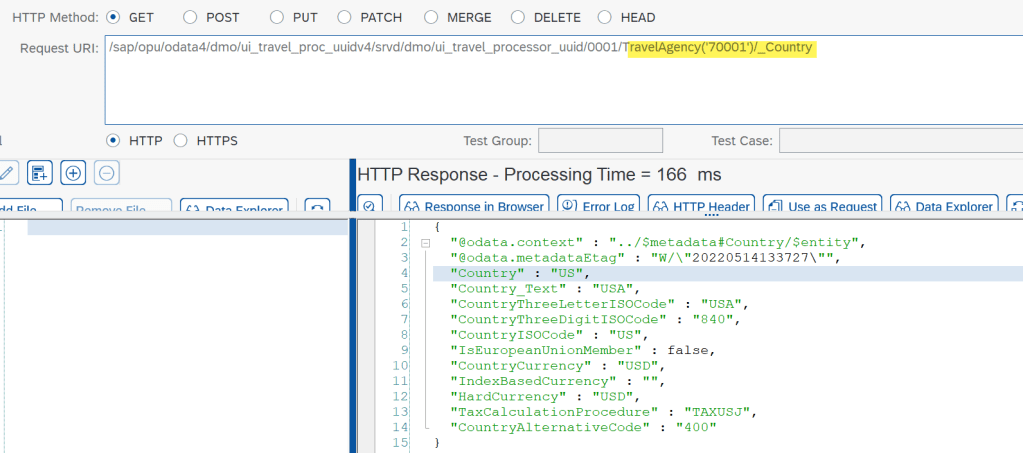This screenshot has width=1023, height=453.
Task: Open Response in Browser
Action: [x=473, y=206]
